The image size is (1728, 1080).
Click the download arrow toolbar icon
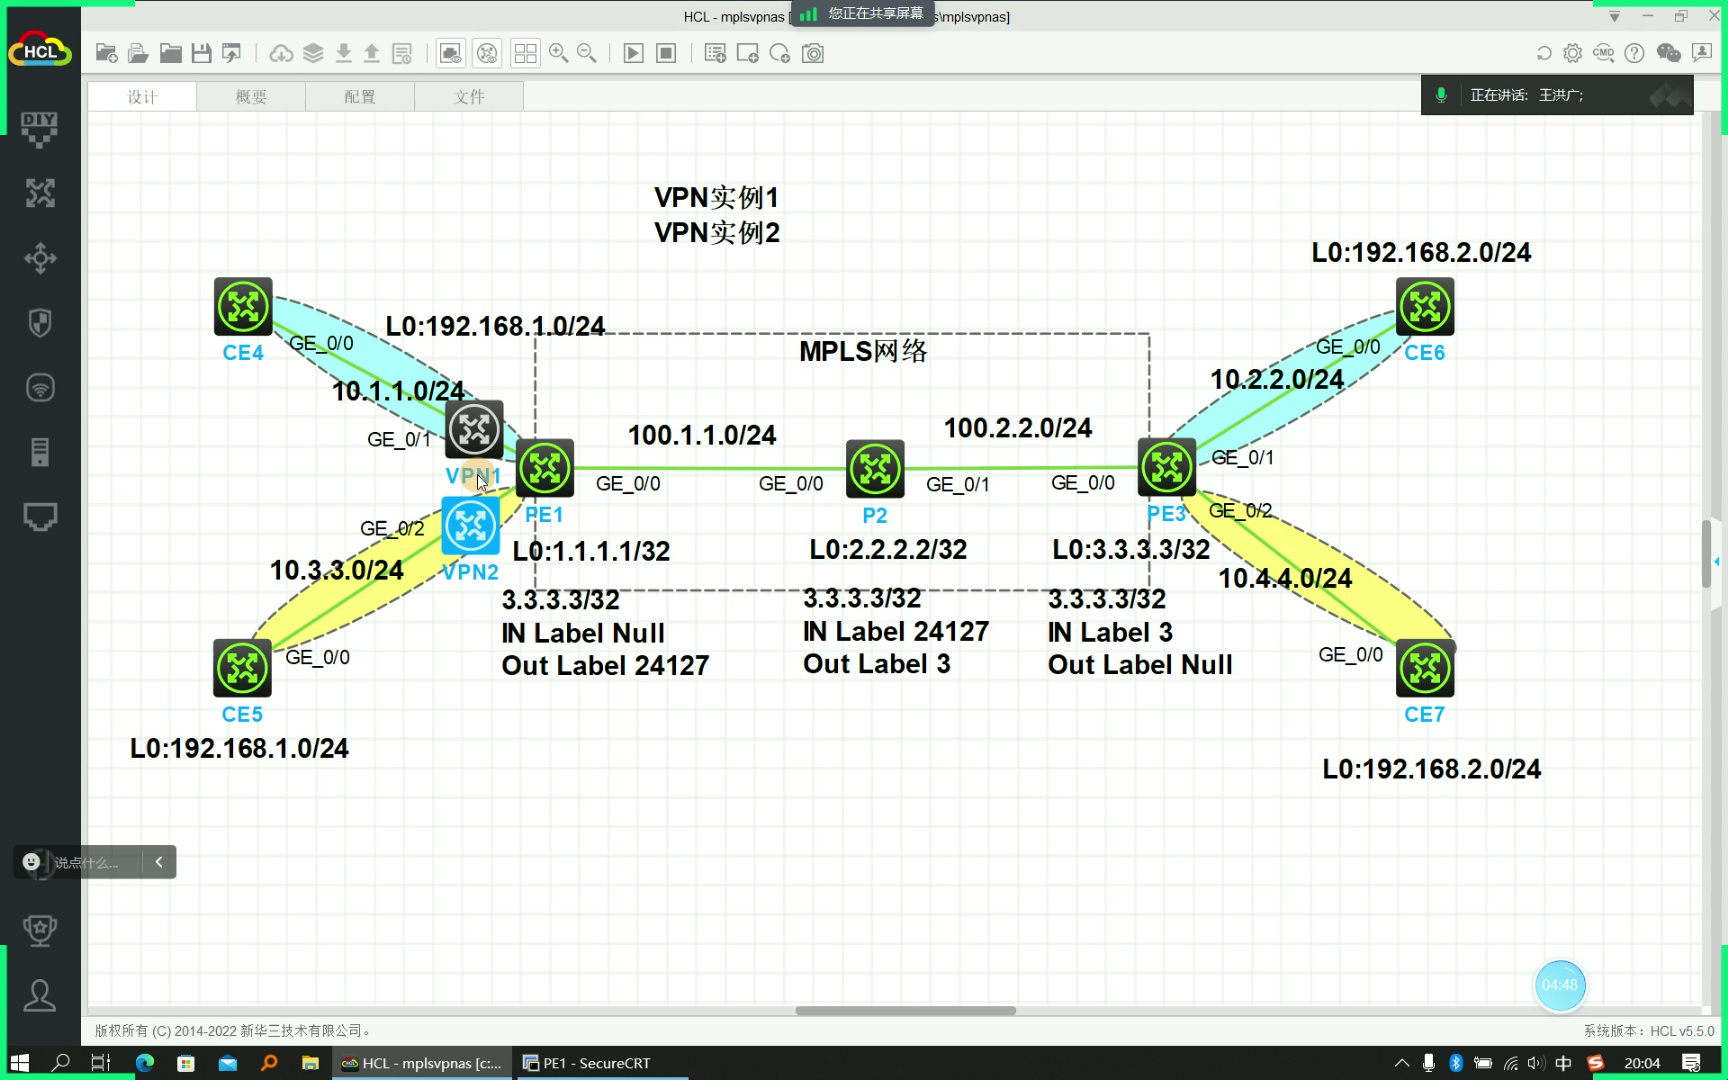(x=343, y=53)
